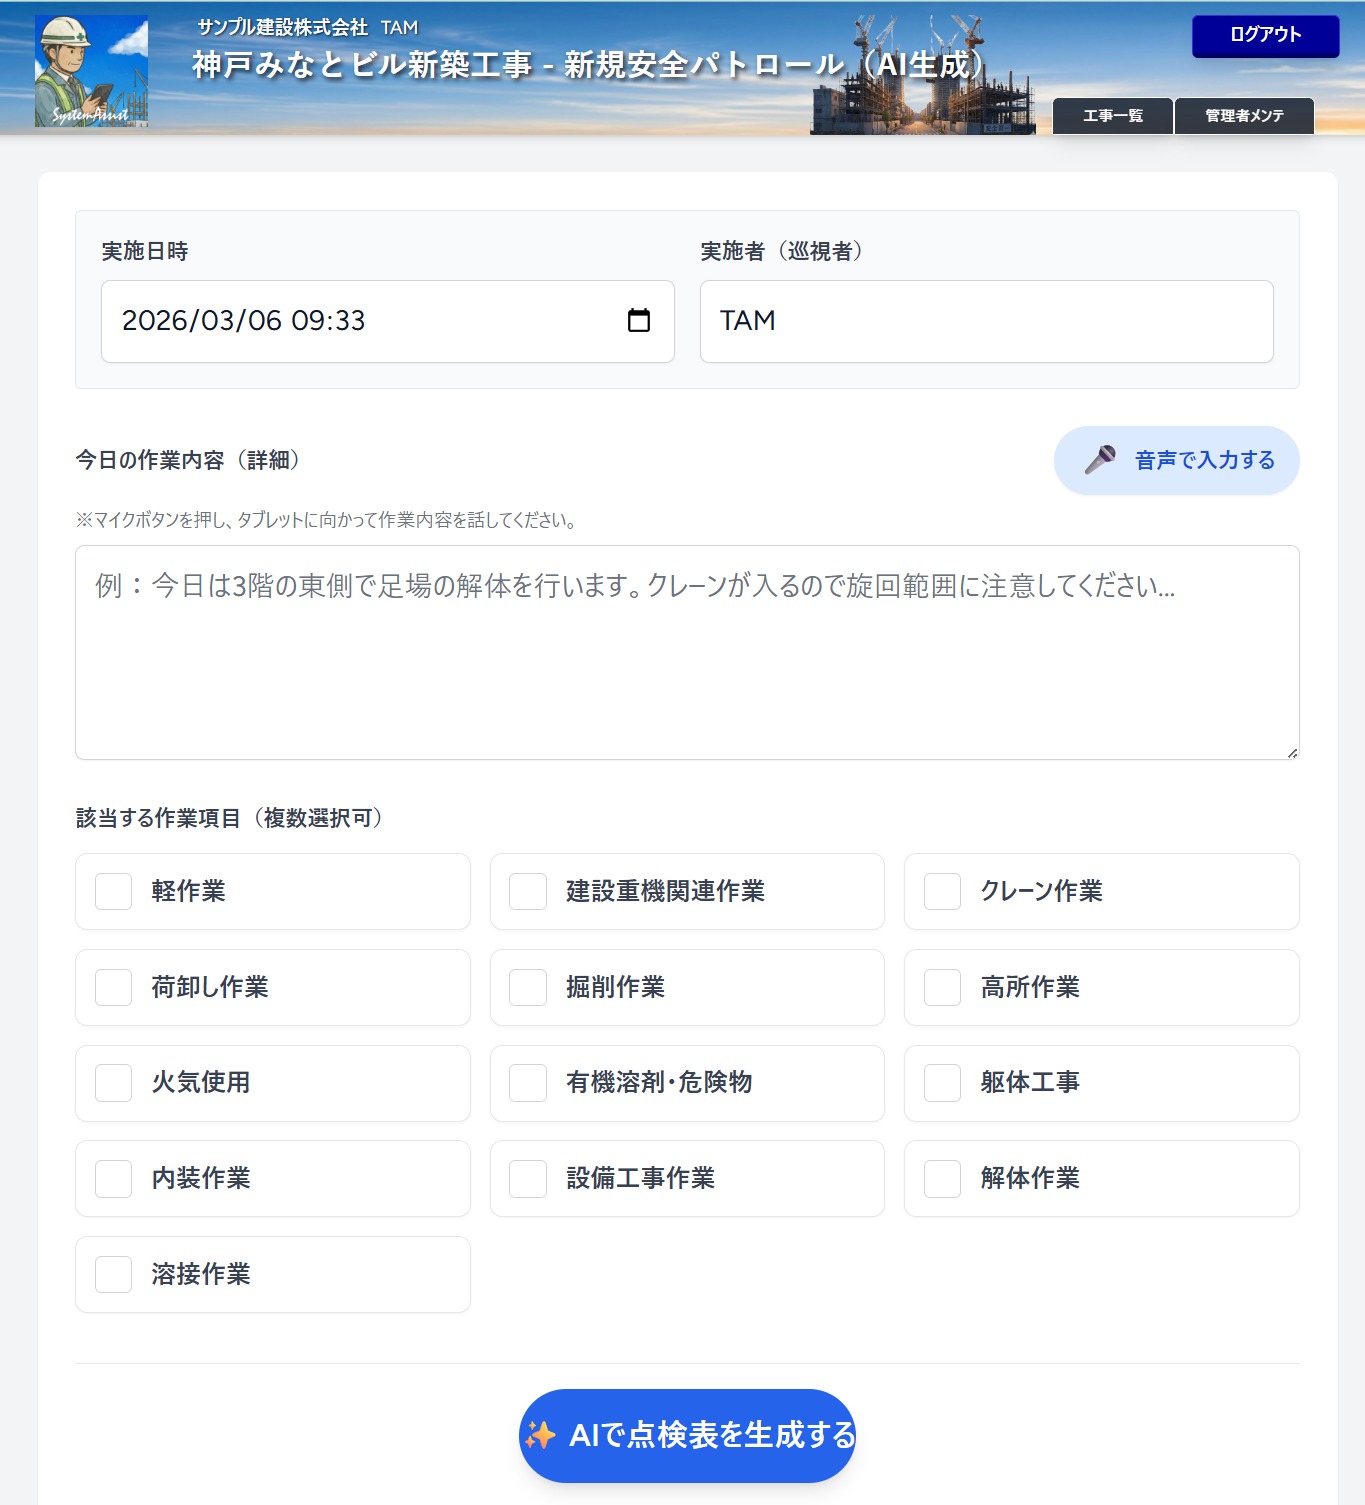Toggle the 解体作業 checkbox
This screenshot has height=1505, width=1365.
click(942, 1178)
